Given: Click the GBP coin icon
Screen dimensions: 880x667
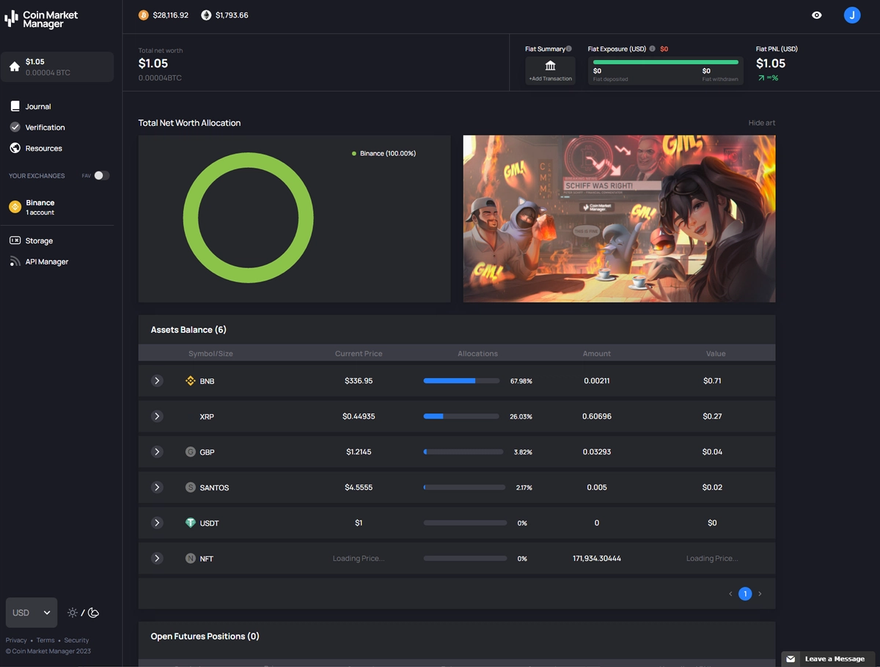Looking at the screenshot, I should pos(190,452).
